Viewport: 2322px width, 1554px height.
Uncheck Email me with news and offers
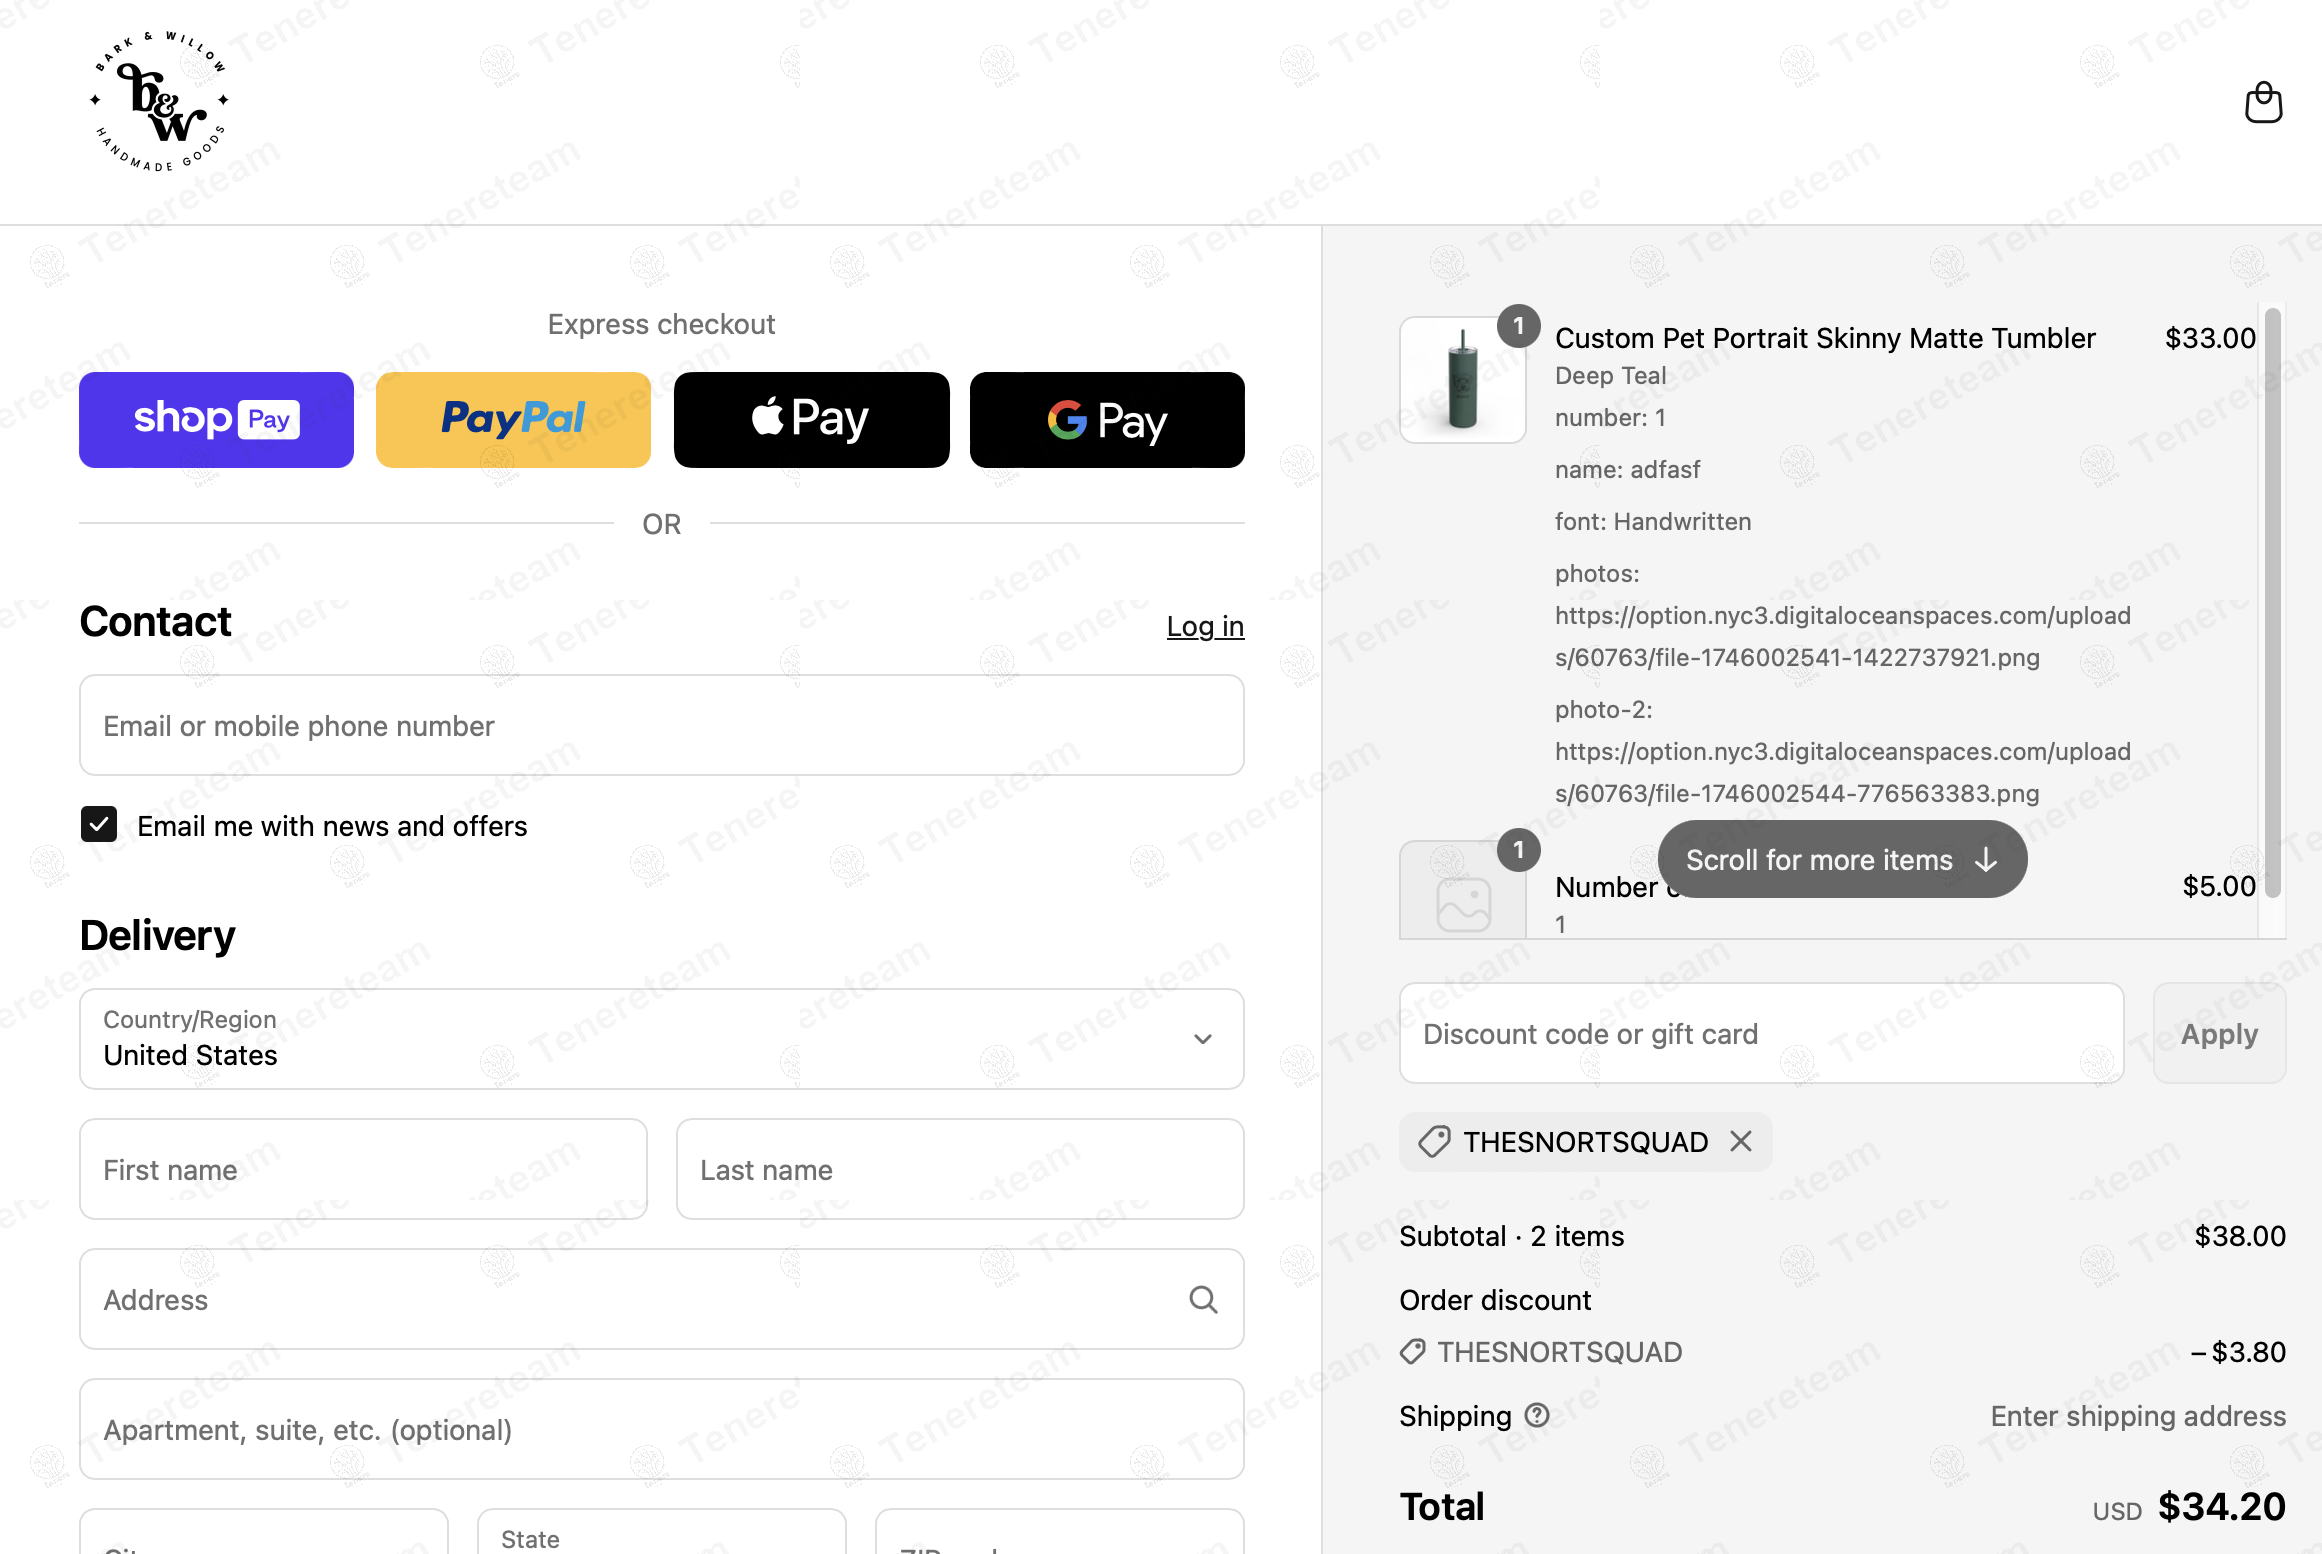click(99, 825)
